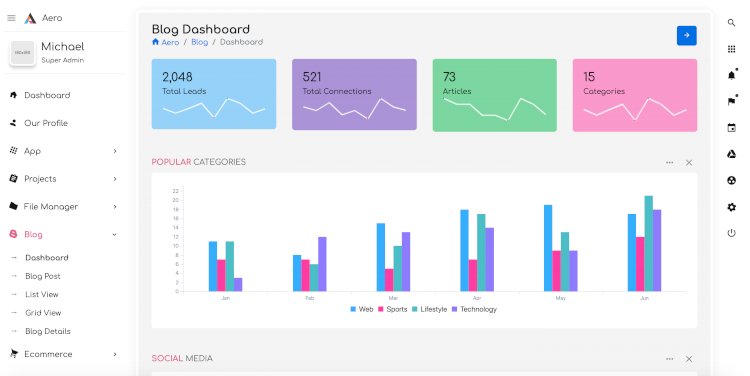This screenshot has height=376, width=750.
Task: Follow the Aero breadcrumb link
Action: (170, 42)
